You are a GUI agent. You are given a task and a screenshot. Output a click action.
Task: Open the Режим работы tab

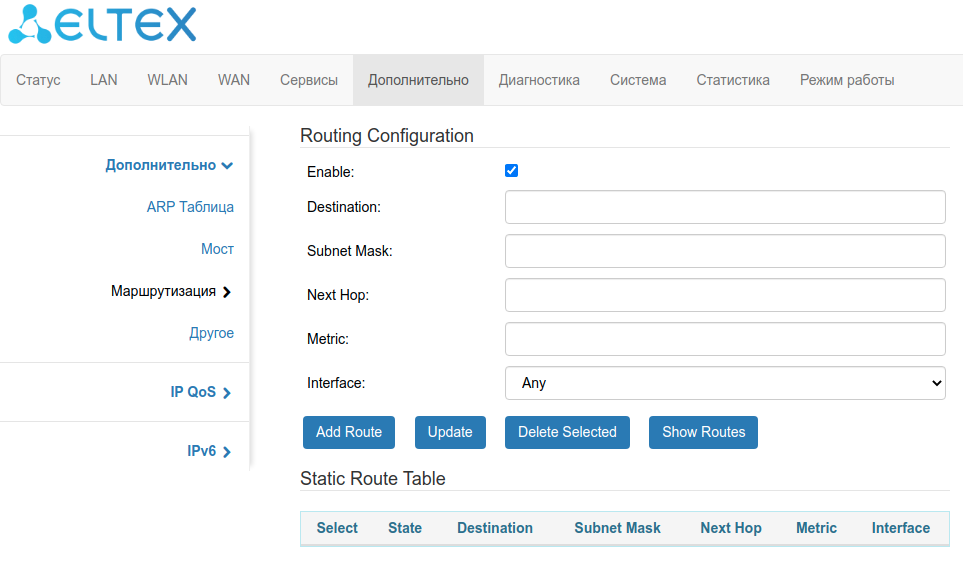tap(846, 80)
